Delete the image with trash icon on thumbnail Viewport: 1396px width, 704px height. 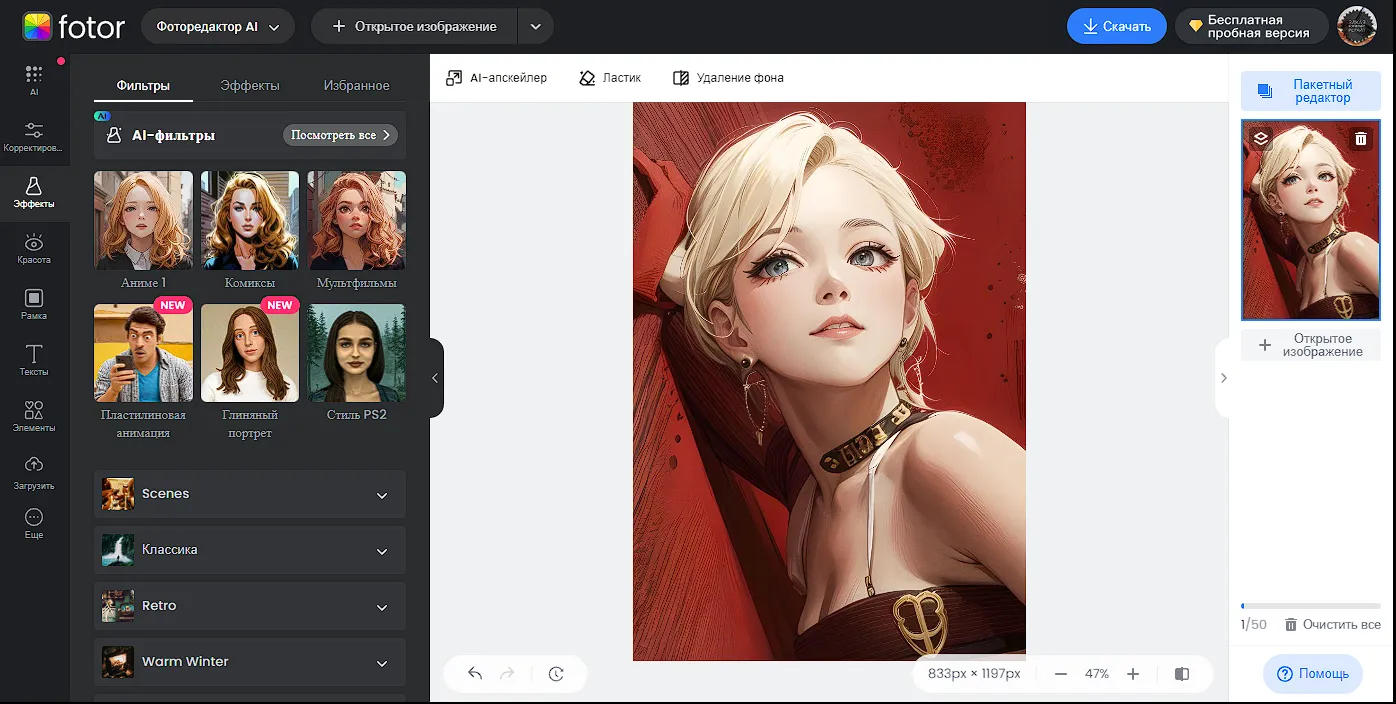click(x=1360, y=139)
